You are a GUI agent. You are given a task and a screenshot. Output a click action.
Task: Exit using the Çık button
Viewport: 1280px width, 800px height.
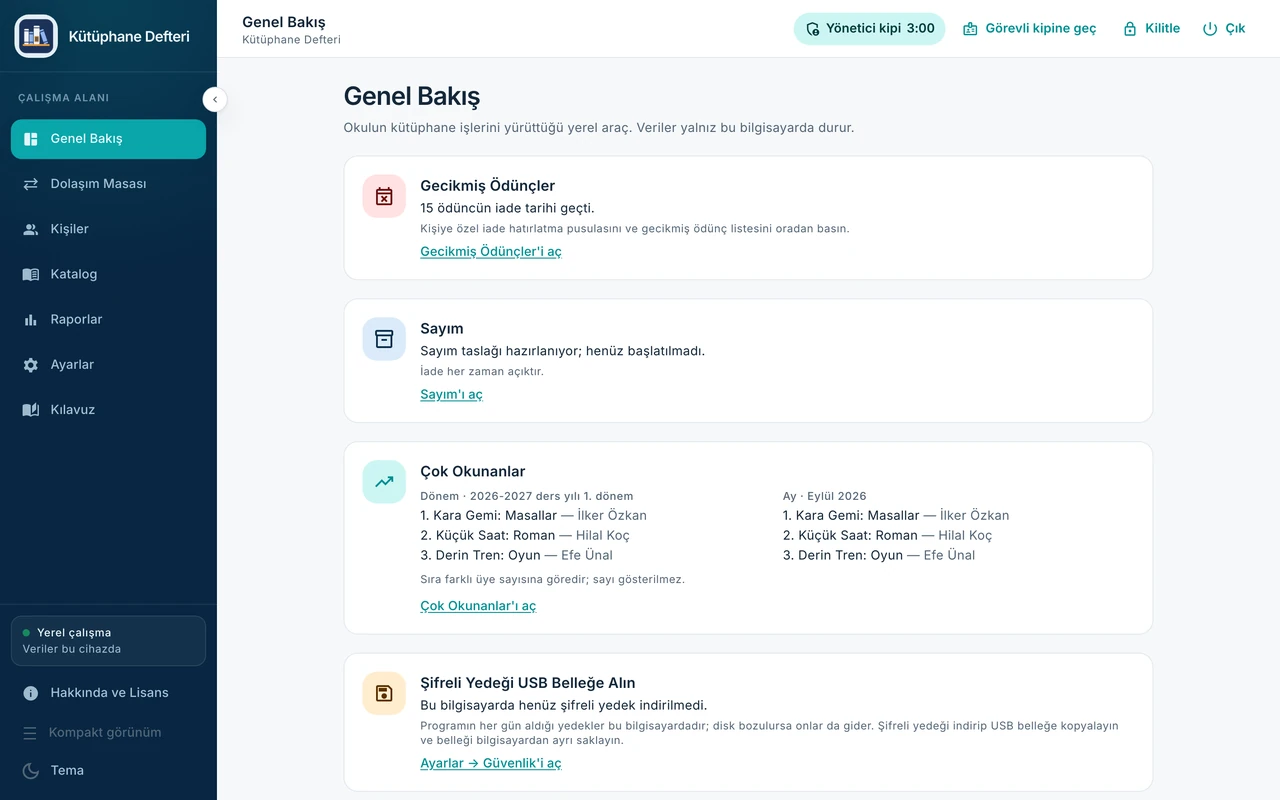pos(1224,29)
